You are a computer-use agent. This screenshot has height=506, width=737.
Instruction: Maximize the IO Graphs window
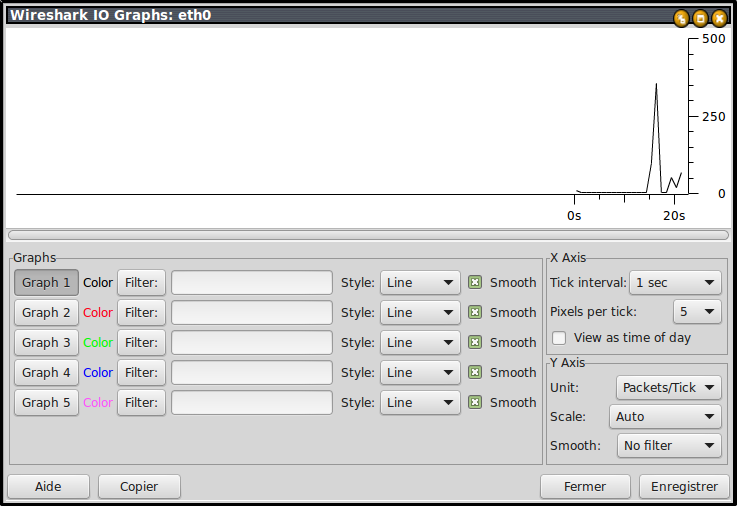(700, 18)
